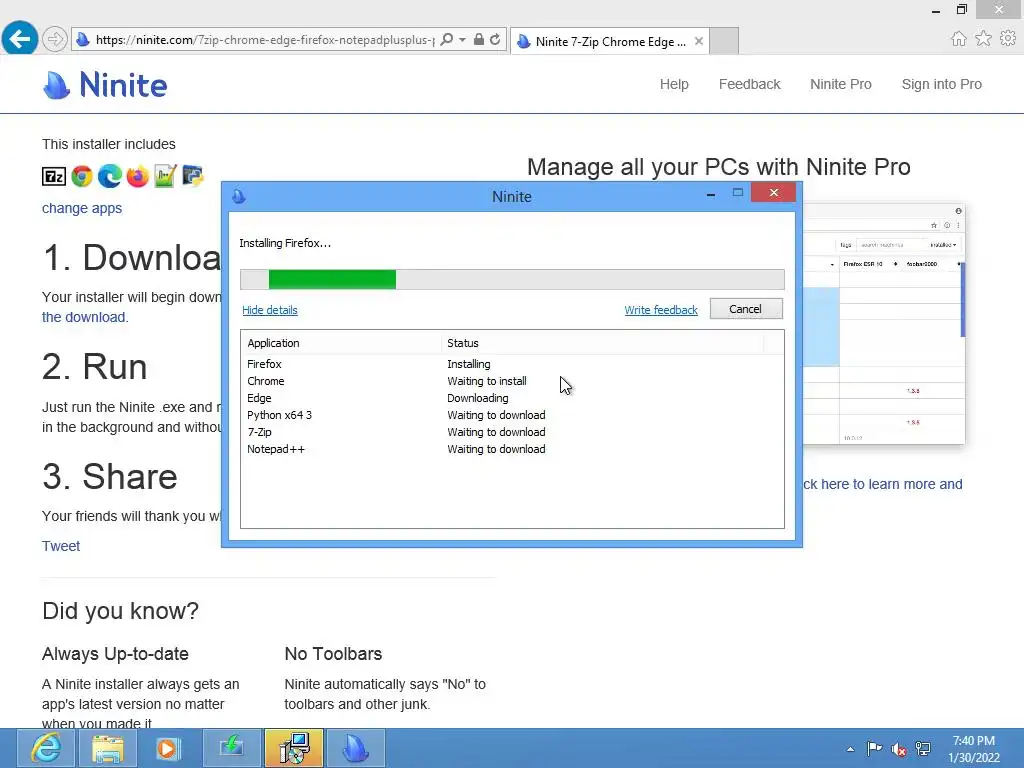Screen dimensions: 1024x768
Task: Select the Ninite 7-Zip Chrome Edge tab
Action: [609, 41]
